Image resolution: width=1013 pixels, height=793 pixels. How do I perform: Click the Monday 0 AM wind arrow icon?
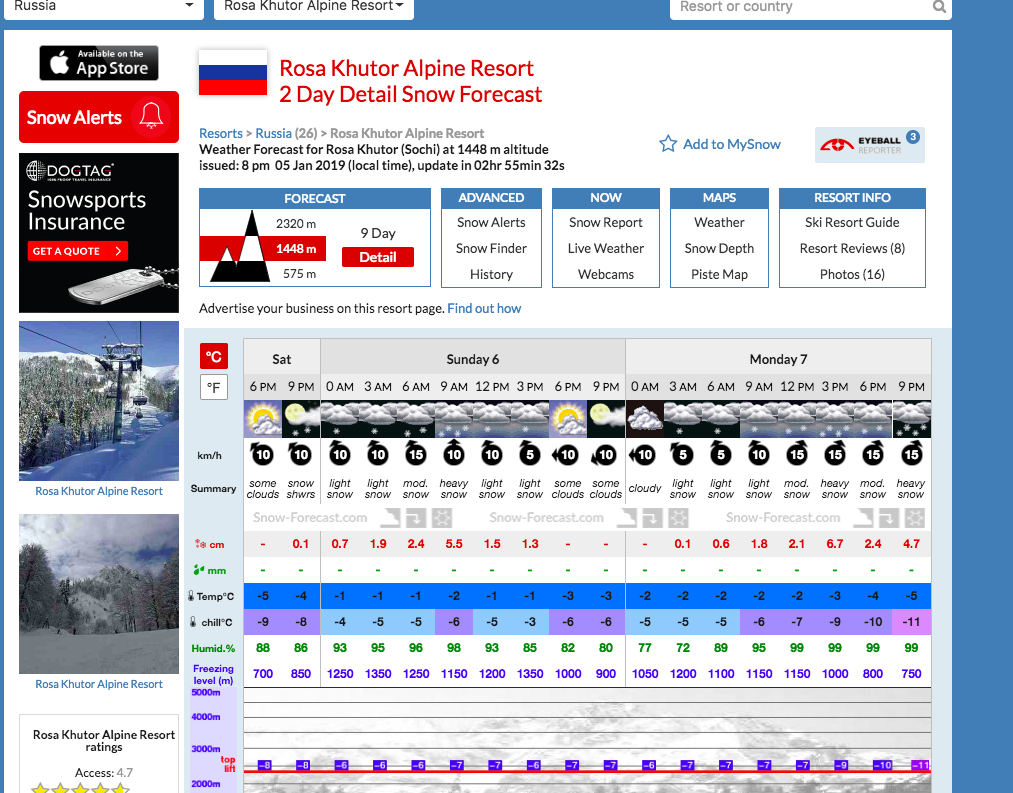(x=643, y=455)
